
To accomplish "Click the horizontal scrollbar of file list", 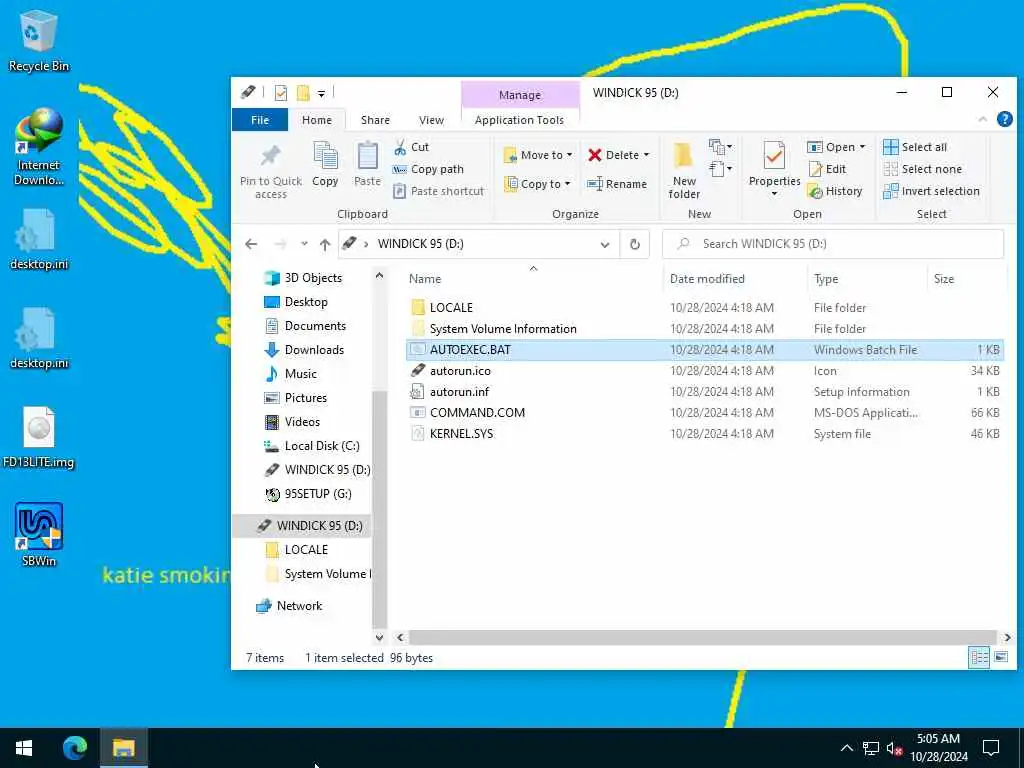I will click(x=703, y=637).
